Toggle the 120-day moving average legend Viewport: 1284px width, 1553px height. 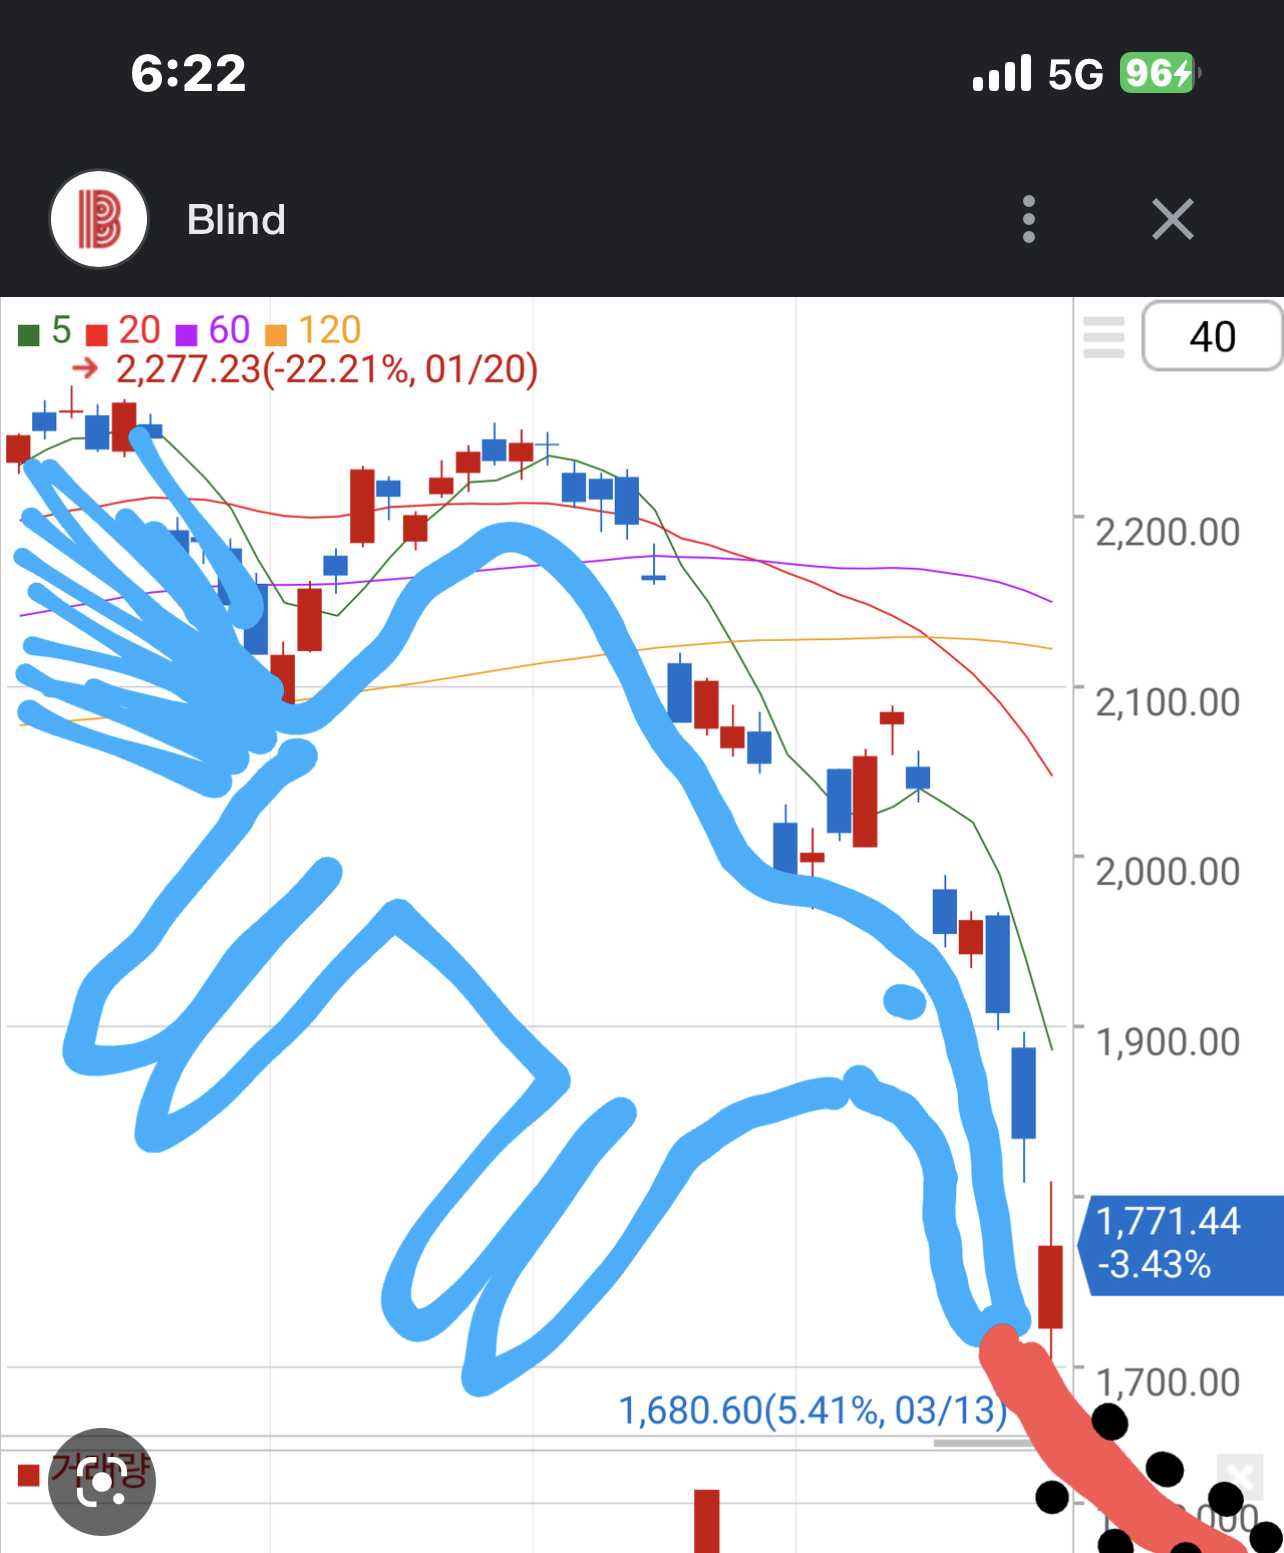pos(312,330)
